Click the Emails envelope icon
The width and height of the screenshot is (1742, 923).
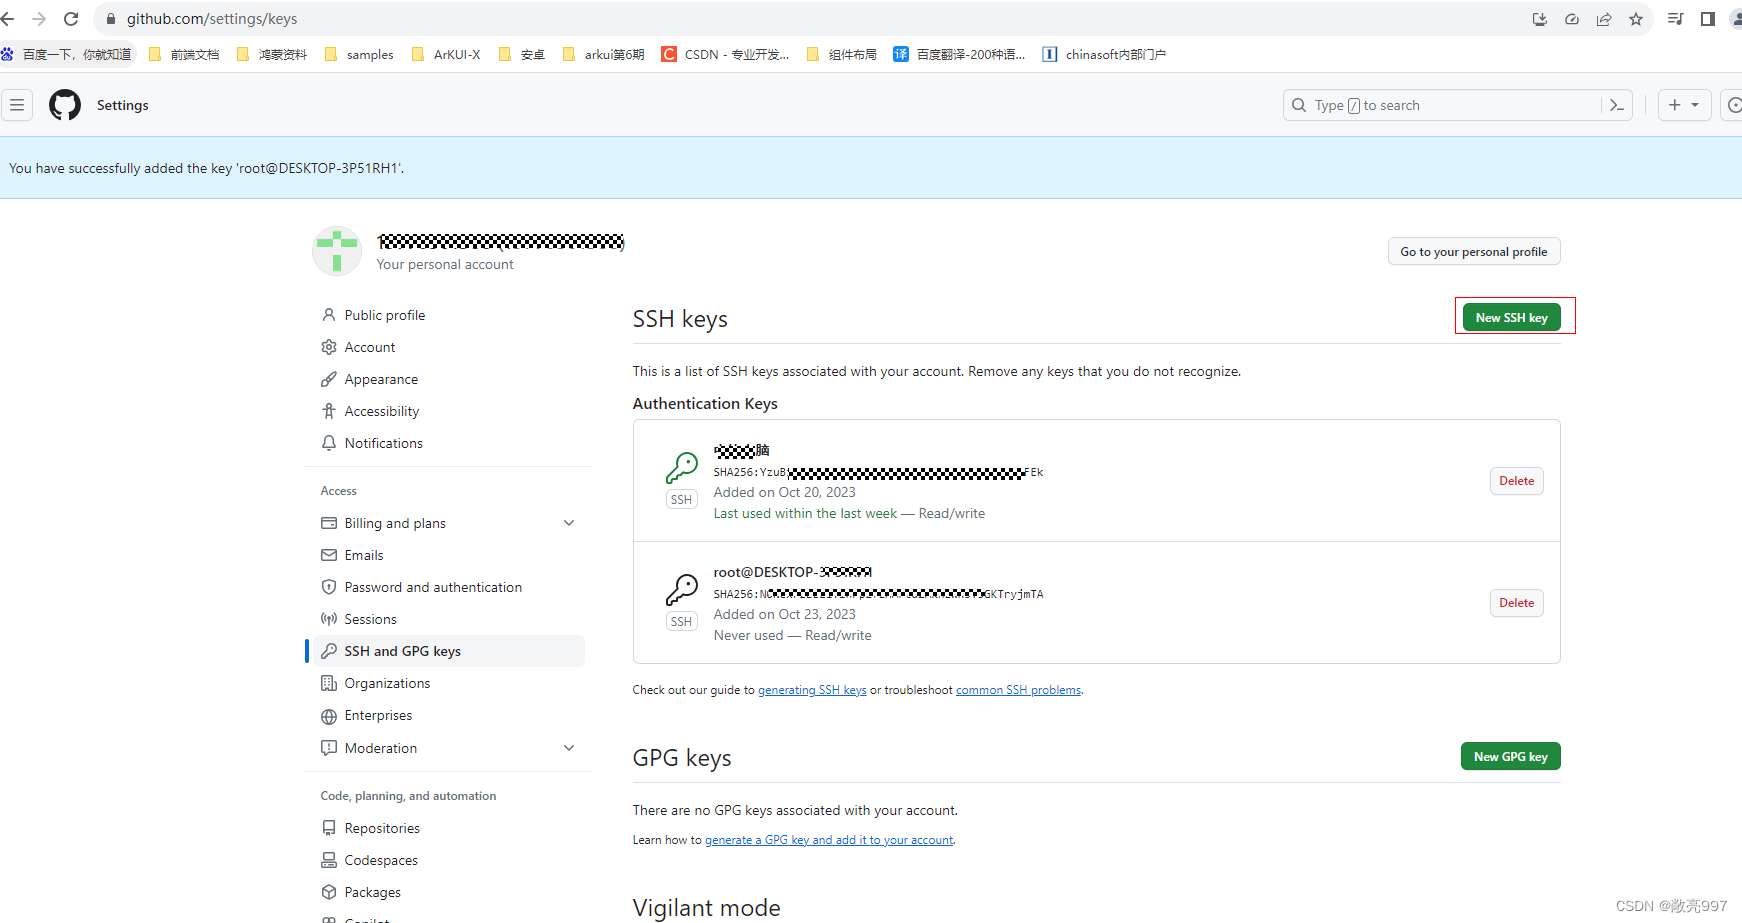329,554
